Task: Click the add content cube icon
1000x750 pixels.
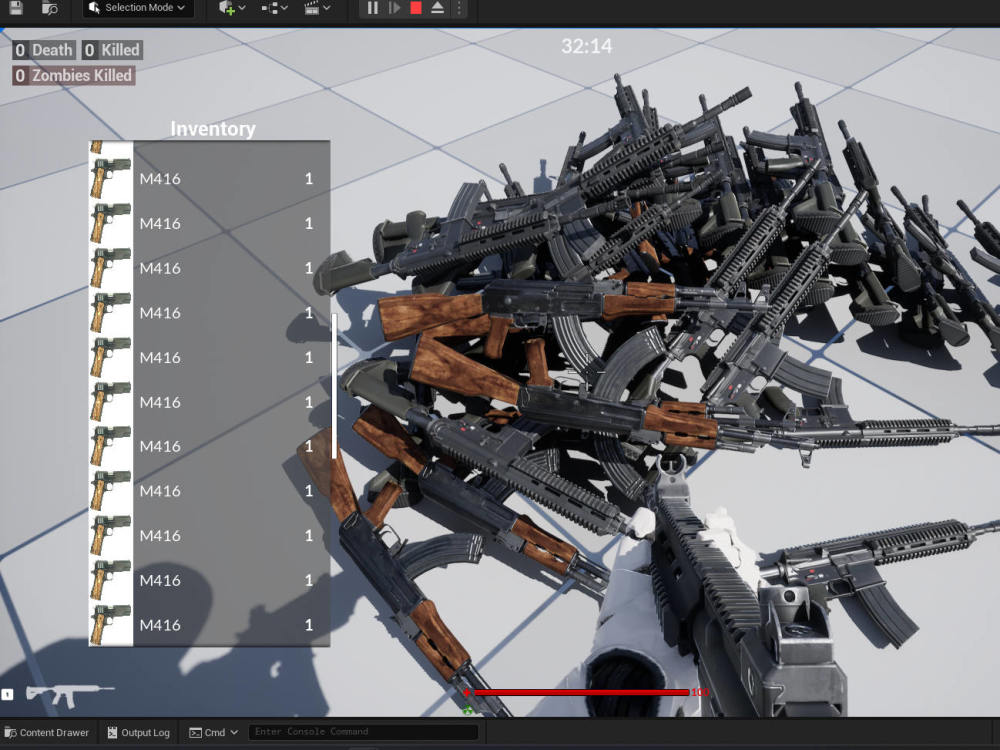Action: point(226,8)
